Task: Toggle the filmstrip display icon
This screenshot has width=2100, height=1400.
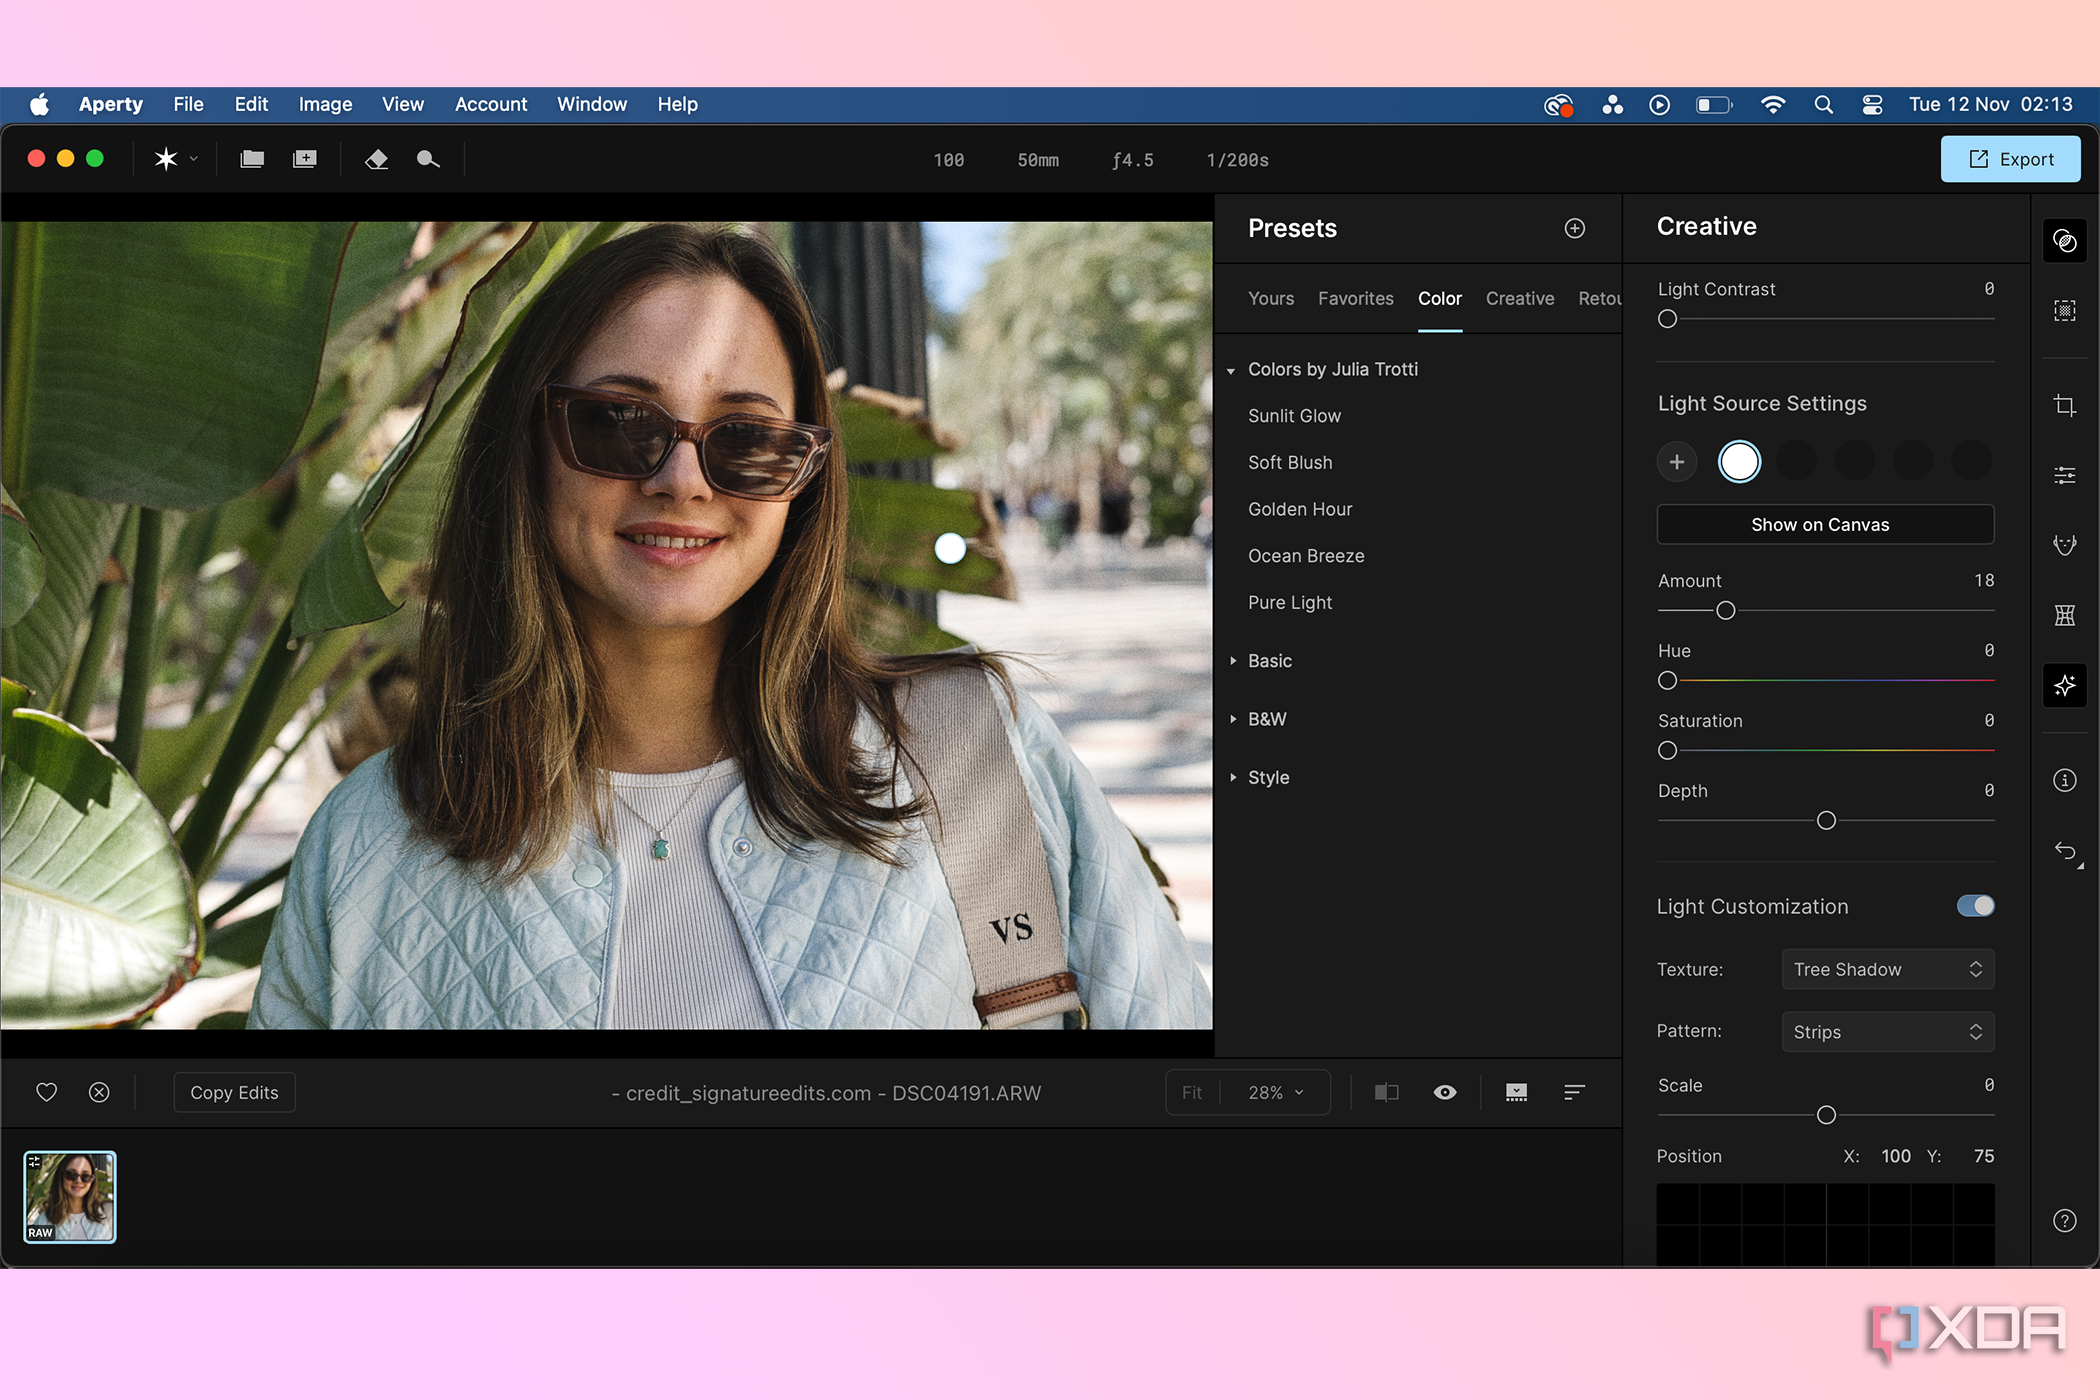Action: pyautogui.click(x=1517, y=1092)
